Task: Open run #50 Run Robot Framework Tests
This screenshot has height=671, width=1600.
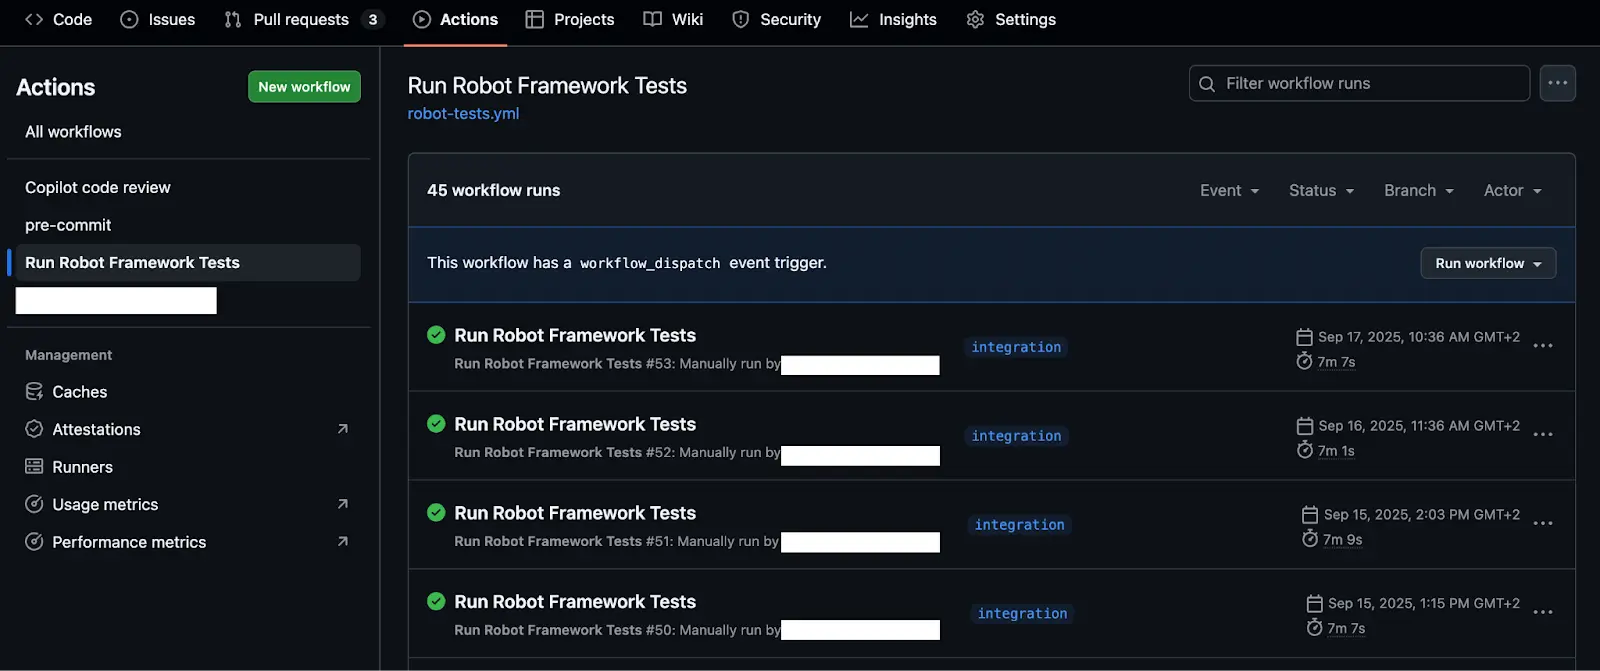Action: [x=575, y=602]
